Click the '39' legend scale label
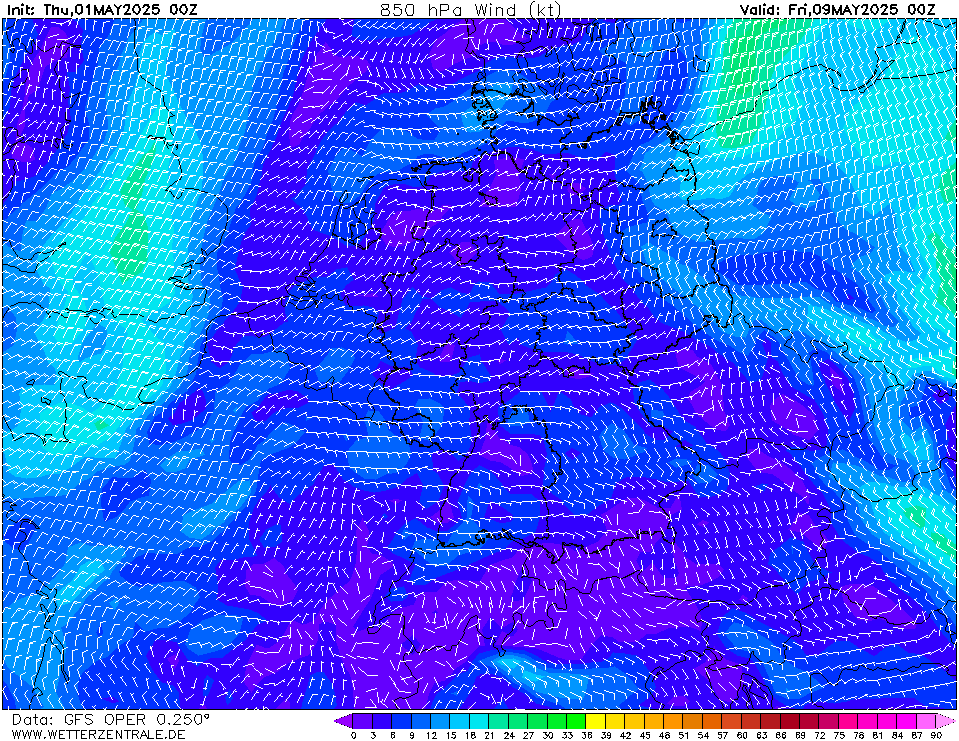Image resolution: width=959 pixels, height=741 pixels. point(606,735)
